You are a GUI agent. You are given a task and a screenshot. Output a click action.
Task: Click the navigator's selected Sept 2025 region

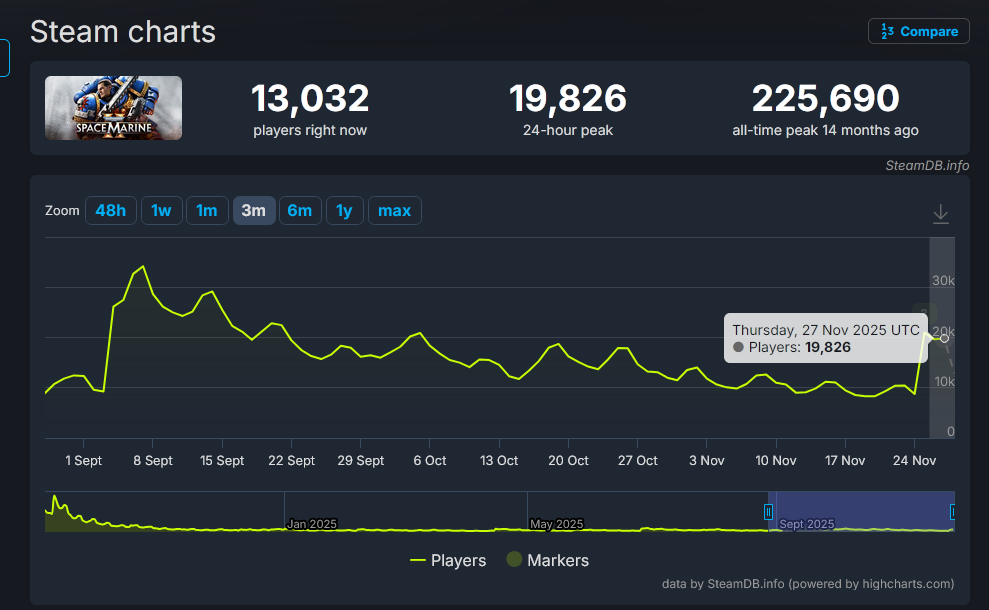[x=860, y=512]
